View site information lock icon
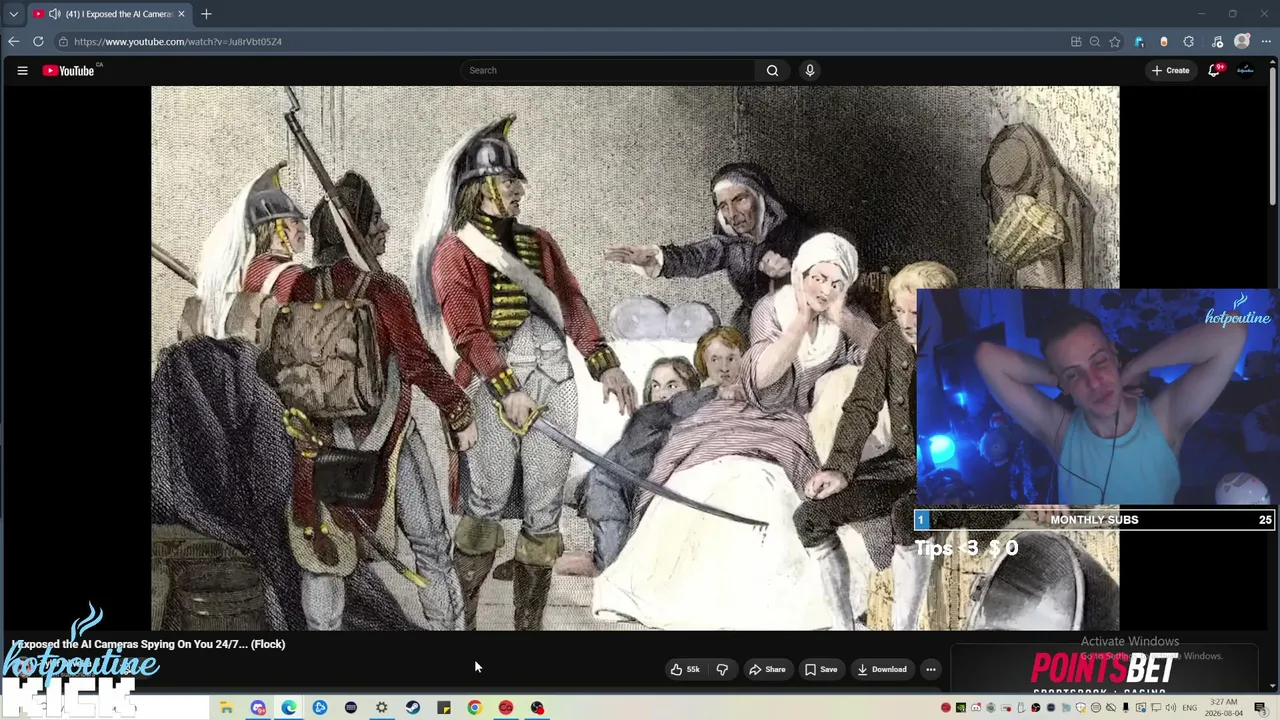The width and height of the screenshot is (1280, 720). pos(63,42)
